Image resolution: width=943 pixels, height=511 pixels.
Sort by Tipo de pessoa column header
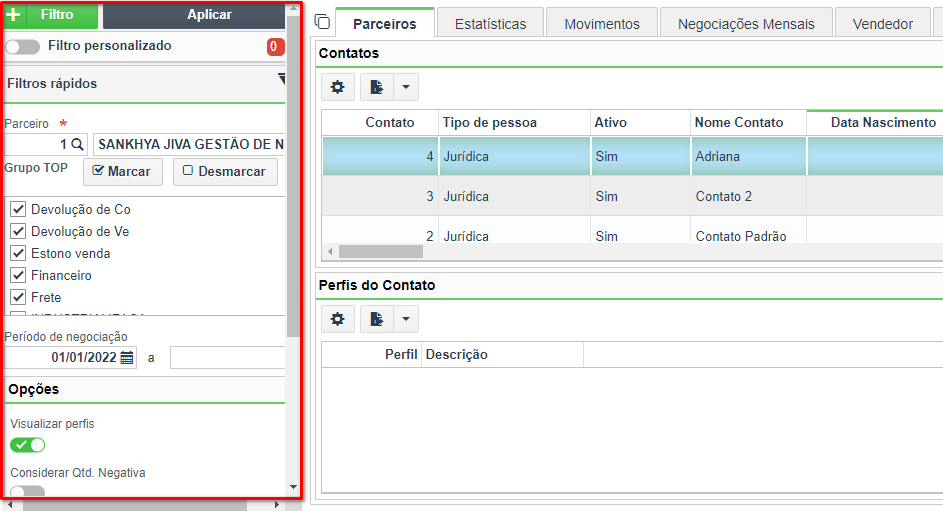[x=514, y=123]
